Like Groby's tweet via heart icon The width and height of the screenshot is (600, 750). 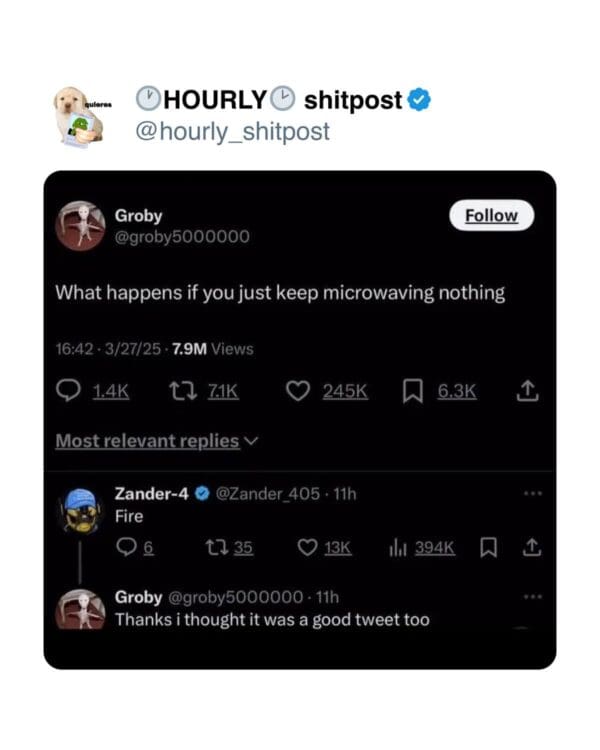coord(298,393)
